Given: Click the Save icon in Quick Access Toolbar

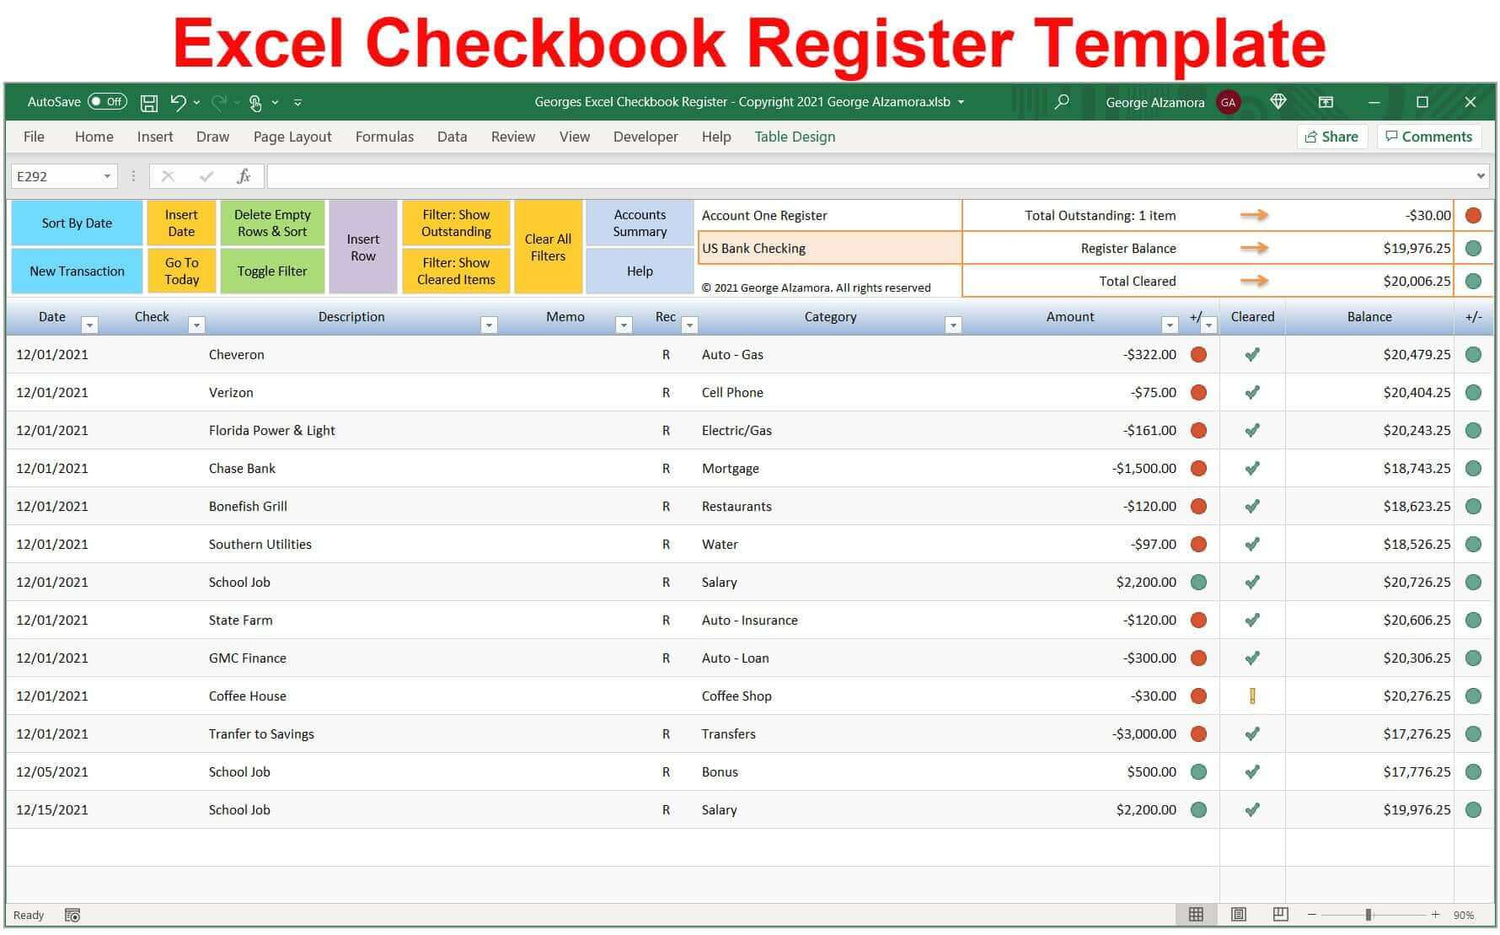Looking at the screenshot, I should tap(148, 102).
